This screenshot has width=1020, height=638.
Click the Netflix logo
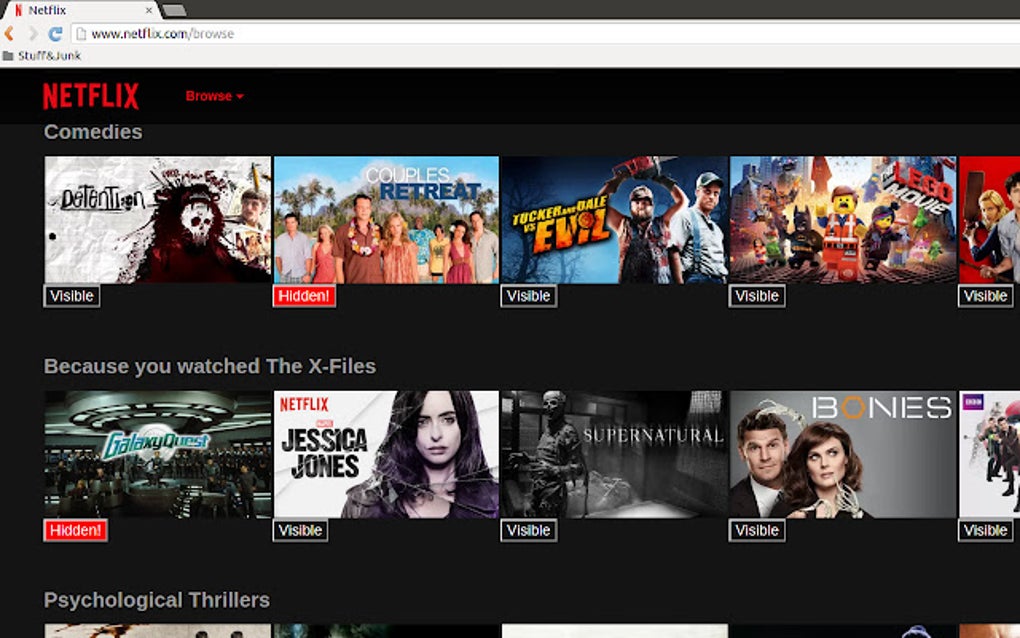[x=89, y=95]
